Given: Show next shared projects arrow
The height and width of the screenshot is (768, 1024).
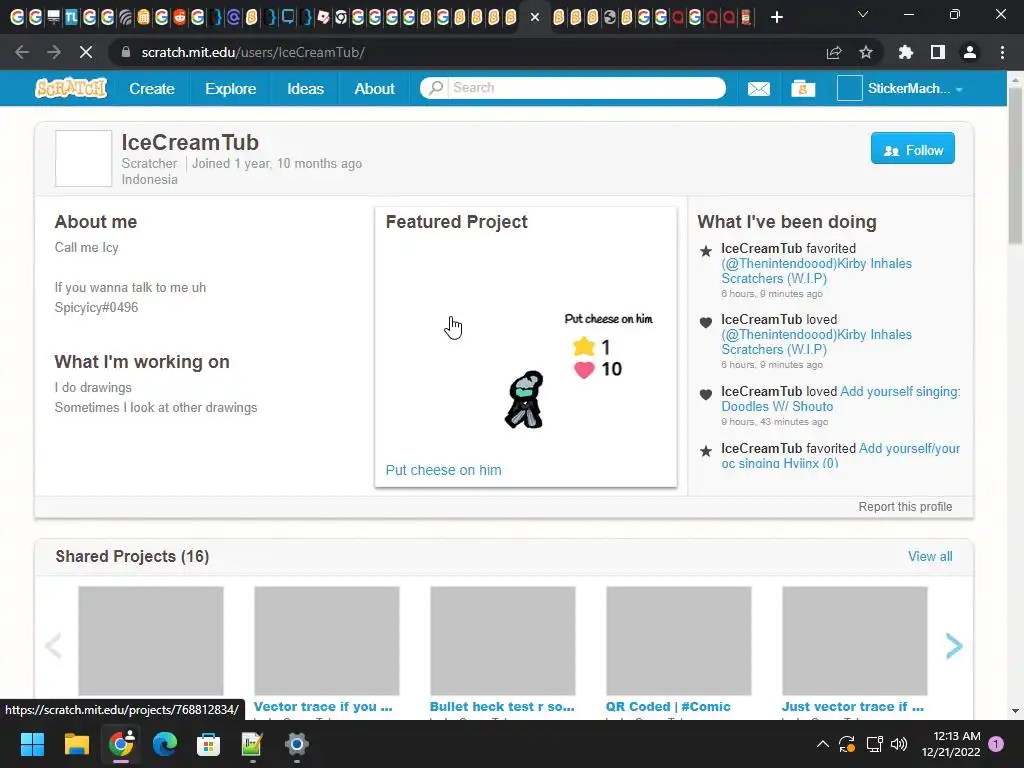Looking at the screenshot, I should [954, 646].
